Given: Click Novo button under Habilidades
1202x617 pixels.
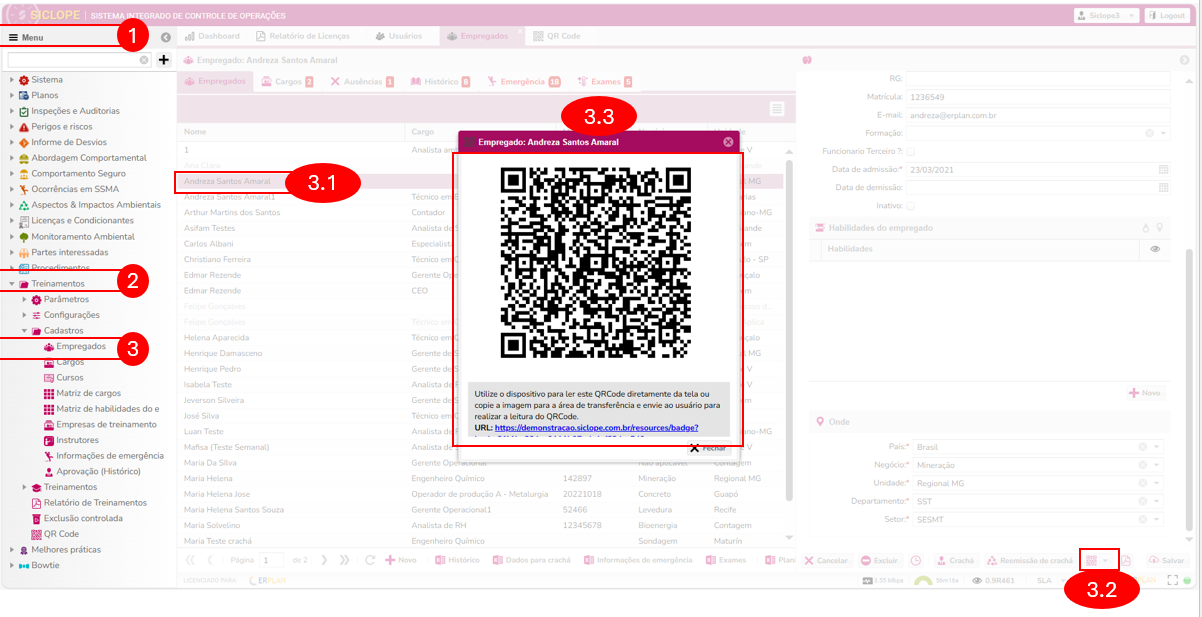Looking at the screenshot, I should [1146, 393].
